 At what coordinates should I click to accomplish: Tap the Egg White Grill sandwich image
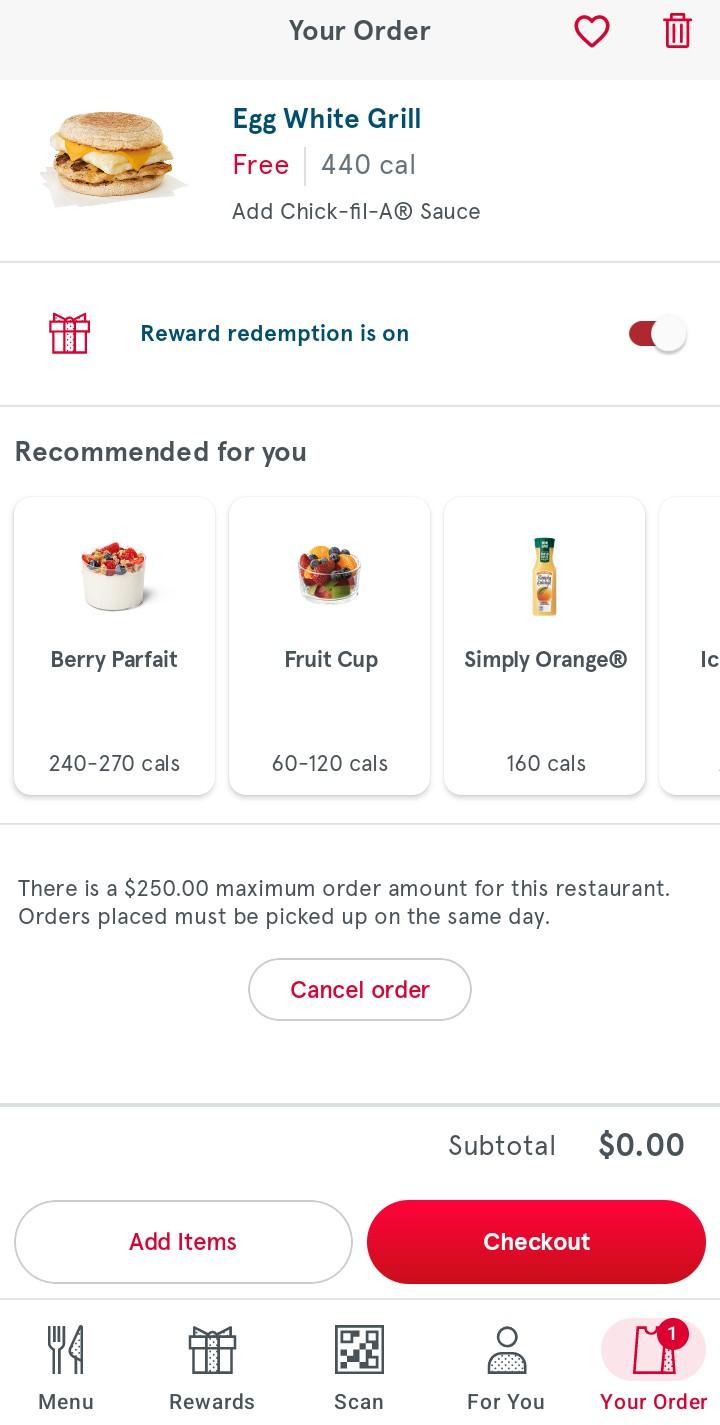click(113, 160)
